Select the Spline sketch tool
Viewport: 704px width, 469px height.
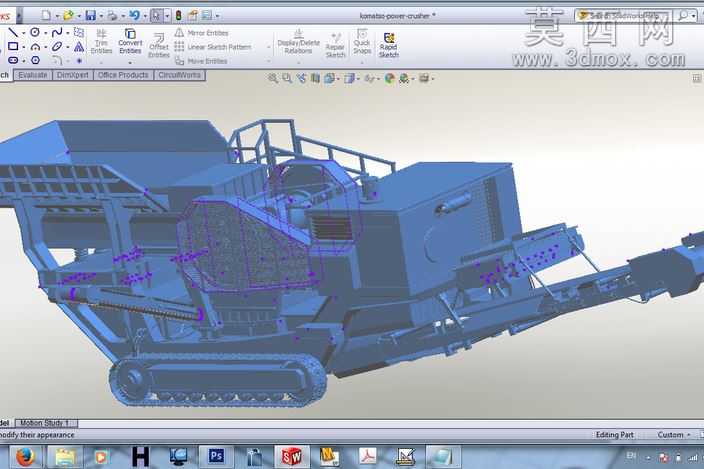click(57, 32)
